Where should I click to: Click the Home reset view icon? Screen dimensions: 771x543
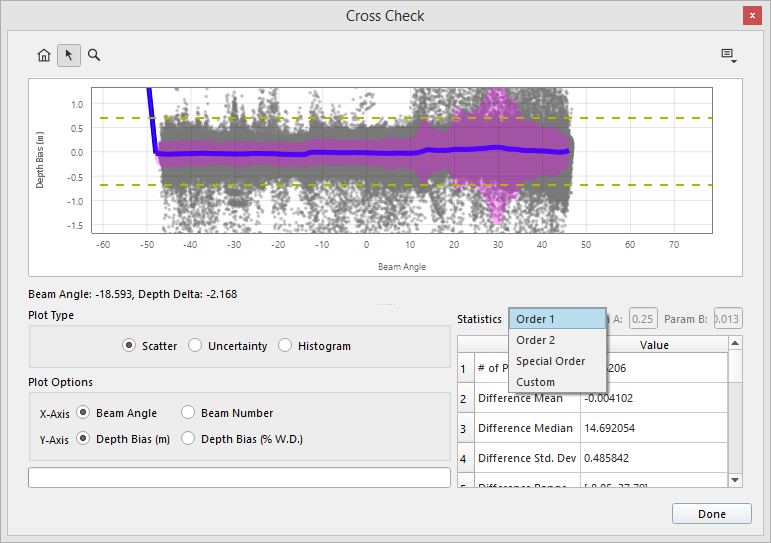point(44,55)
